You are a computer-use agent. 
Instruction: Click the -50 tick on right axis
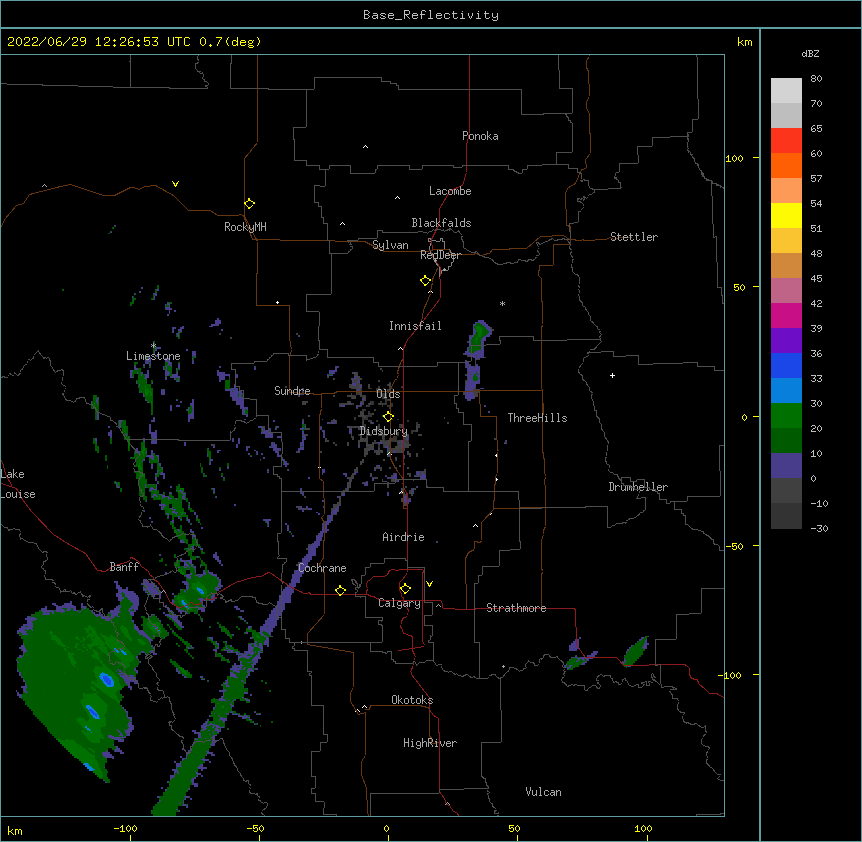(734, 546)
